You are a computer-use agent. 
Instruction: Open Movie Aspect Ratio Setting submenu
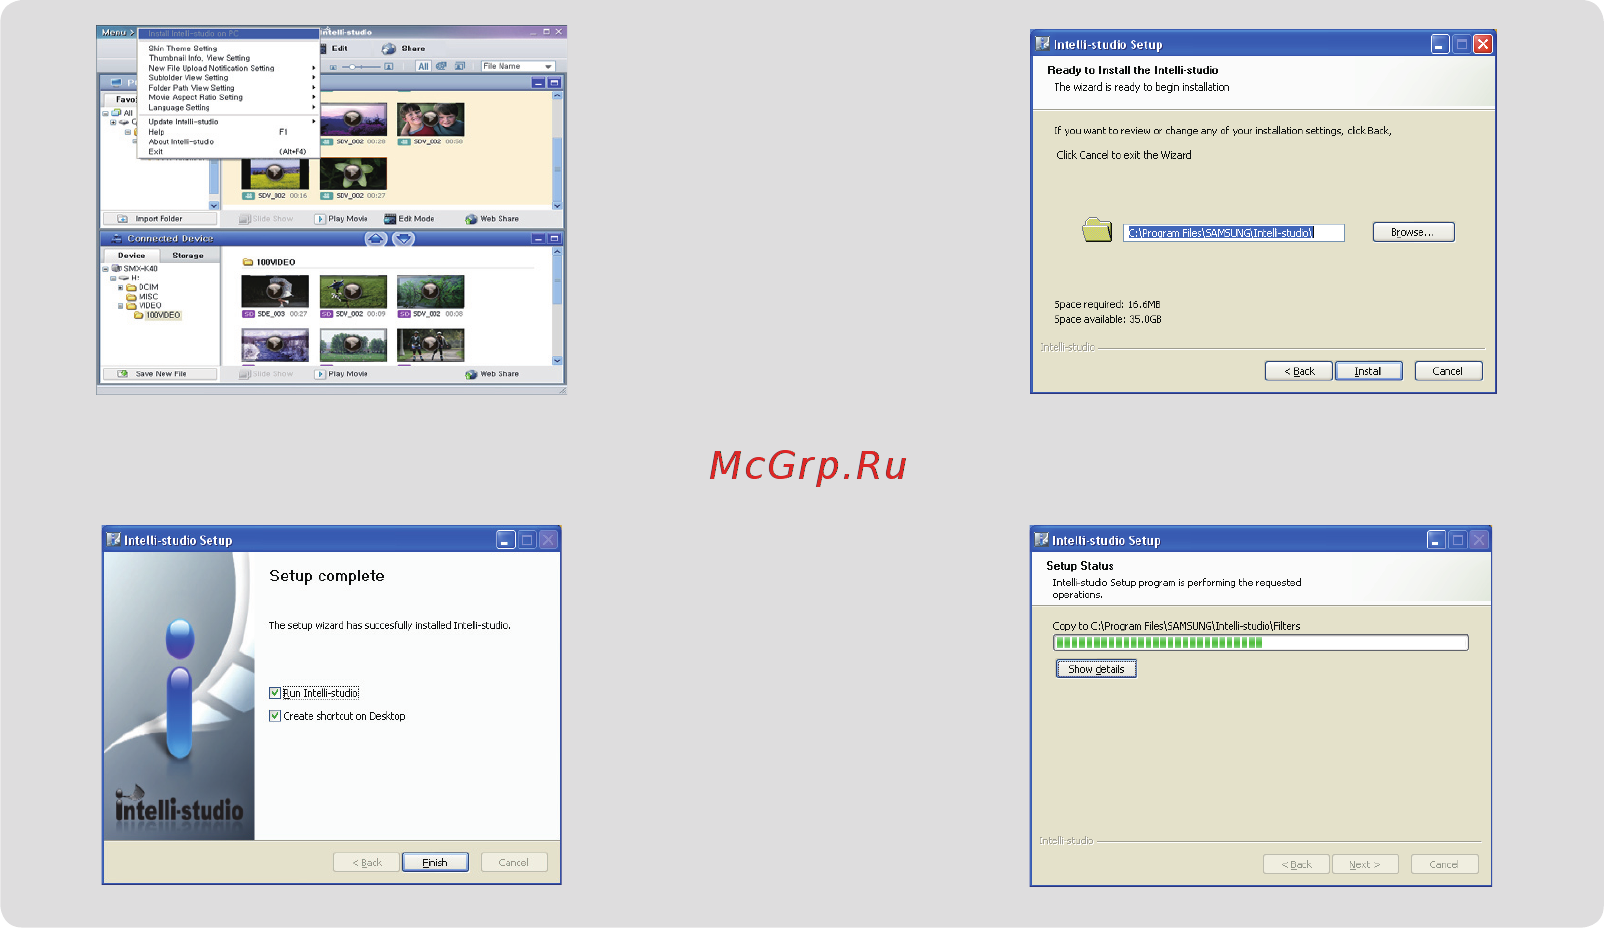pyautogui.click(x=229, y=97)
